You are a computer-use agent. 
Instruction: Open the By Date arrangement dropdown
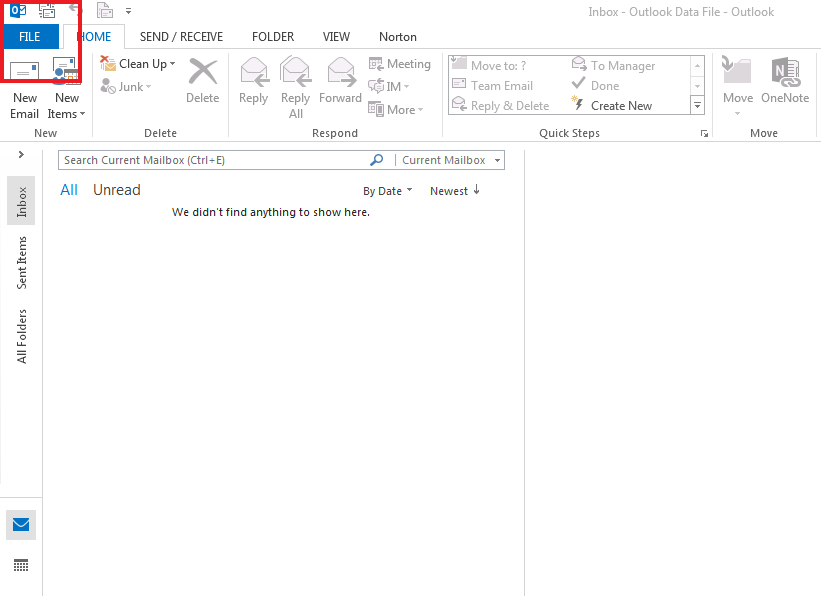tap(388, 191)
